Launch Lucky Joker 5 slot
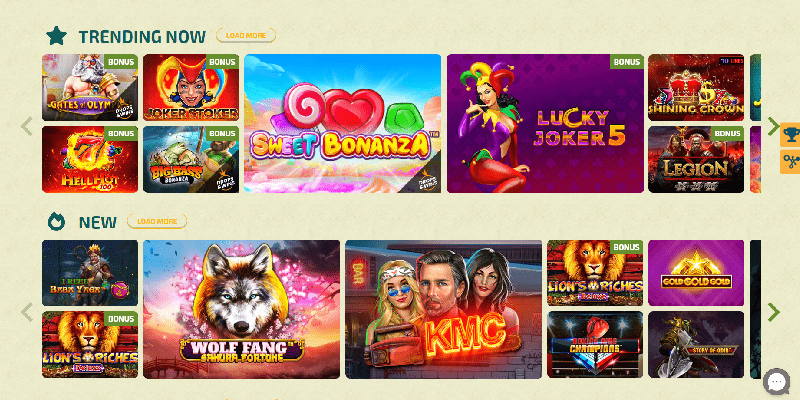 545,123
